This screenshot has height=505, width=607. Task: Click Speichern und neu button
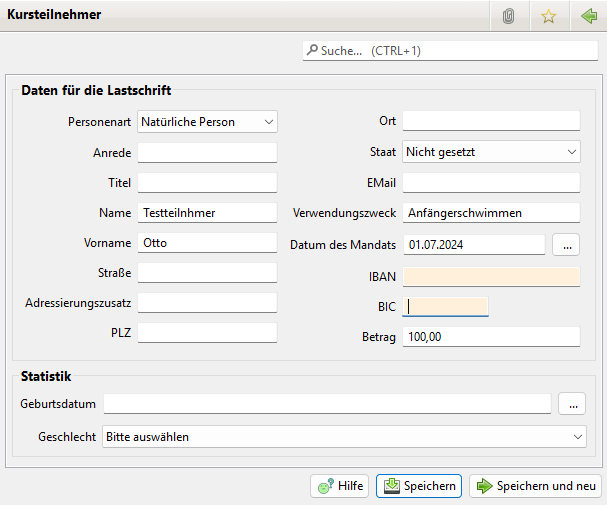[x=535, y=486]
